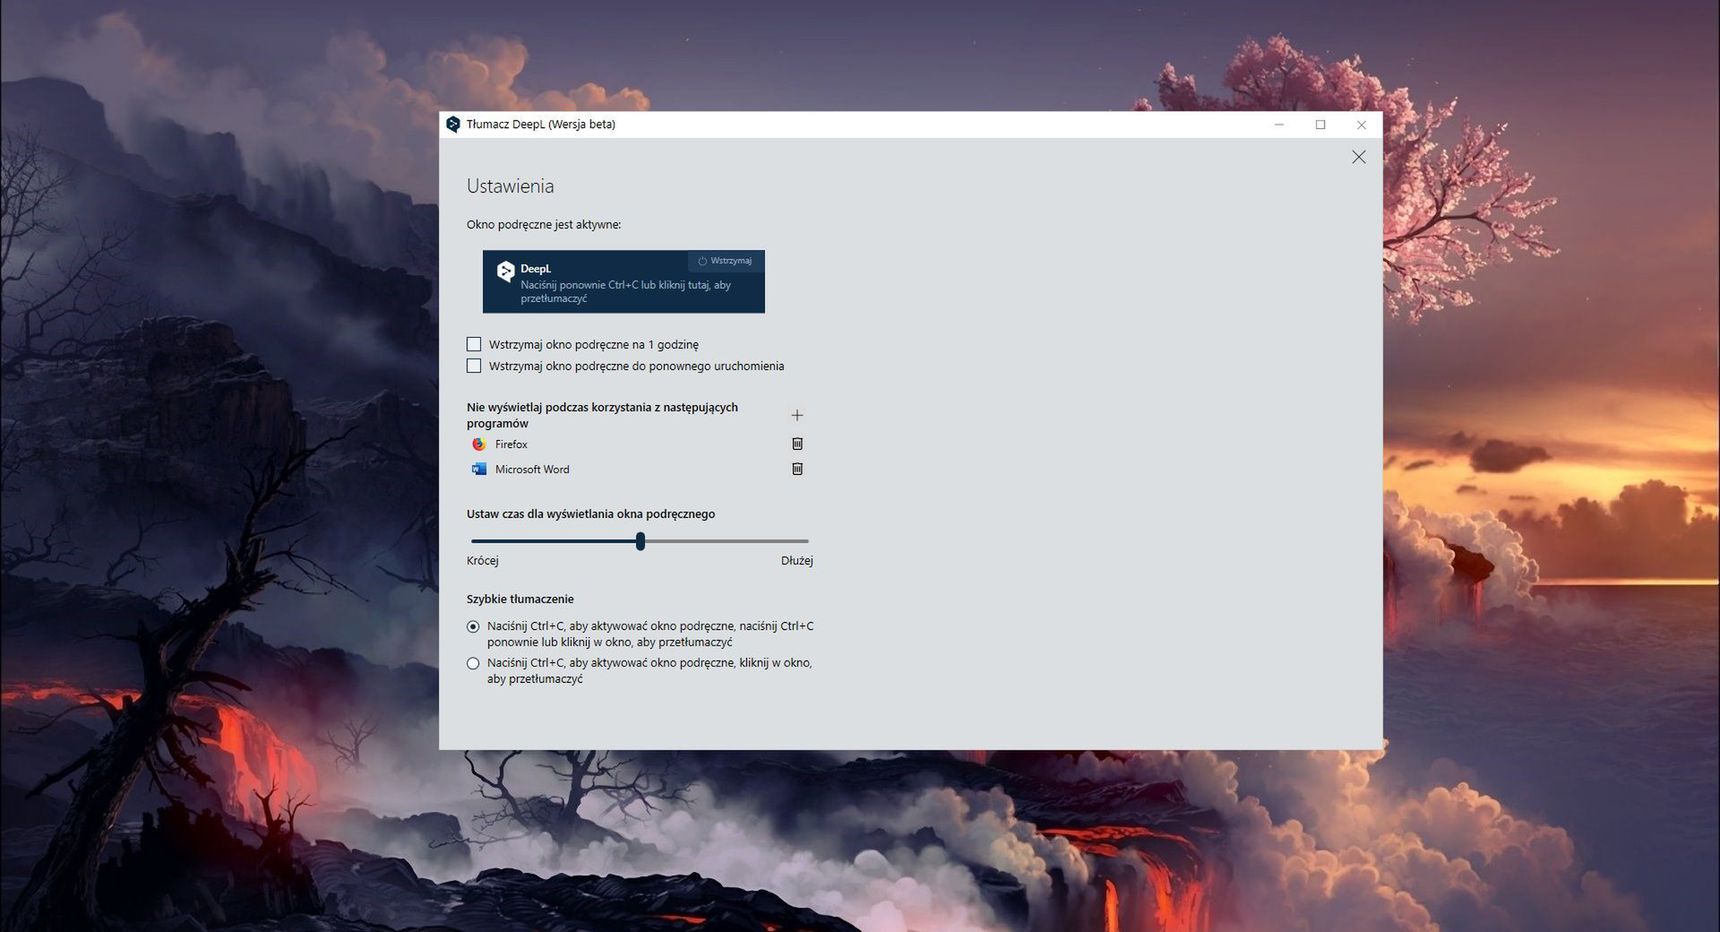Image resolution: width=1720 pixels, height=932 pixels.
Task: Click the Dłużej label under slider
Action: coord(797,561)
